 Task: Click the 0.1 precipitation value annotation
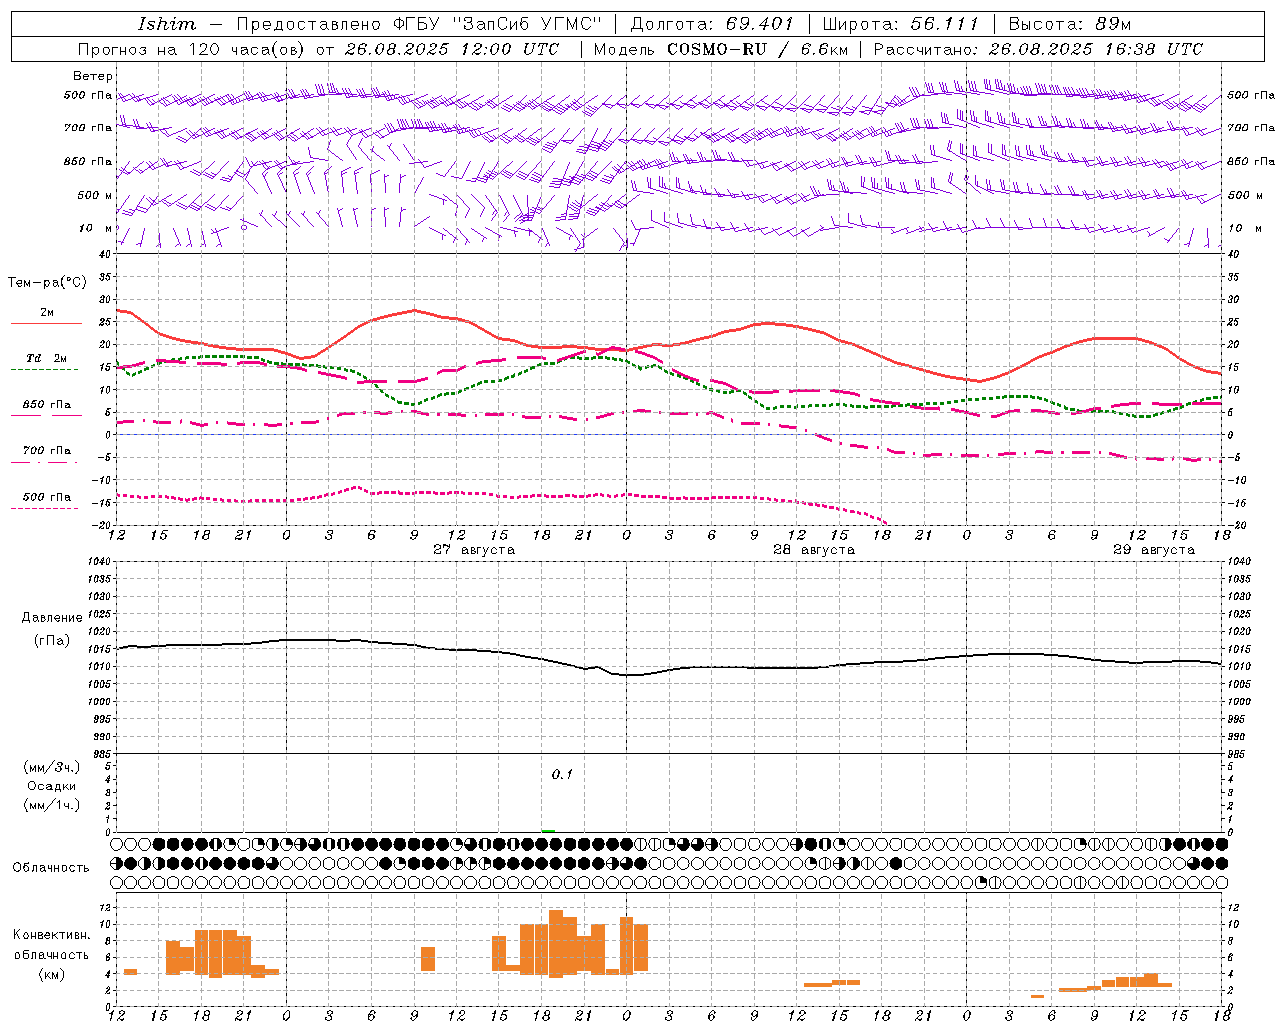click(562, 774)
